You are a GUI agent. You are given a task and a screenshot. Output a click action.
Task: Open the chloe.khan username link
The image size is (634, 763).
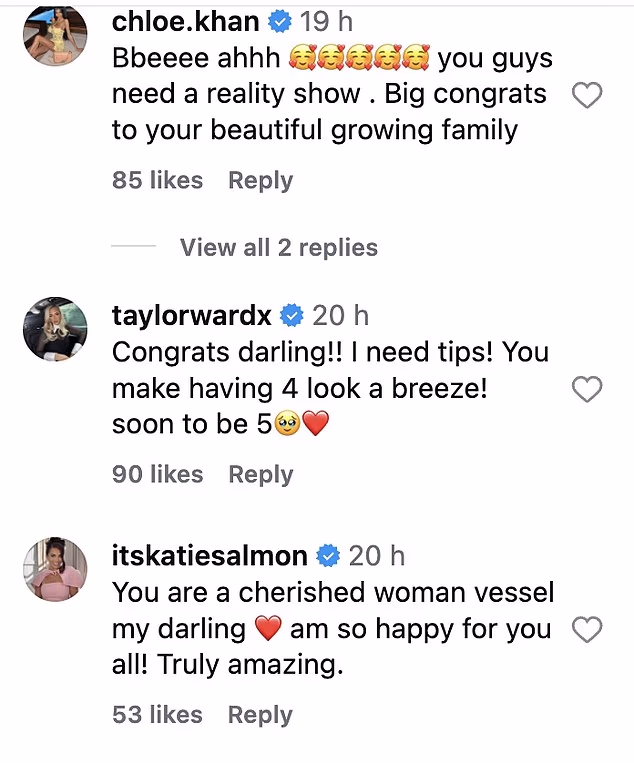186,22
